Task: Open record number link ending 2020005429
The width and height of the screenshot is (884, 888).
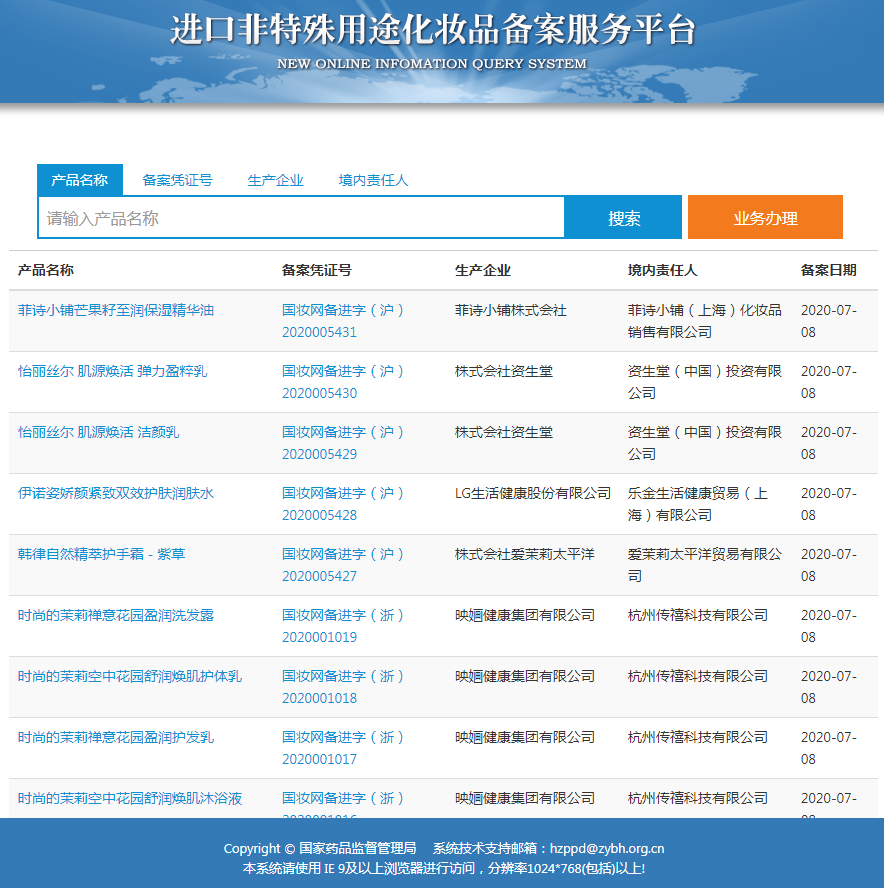Action: [x=343, y=443]
